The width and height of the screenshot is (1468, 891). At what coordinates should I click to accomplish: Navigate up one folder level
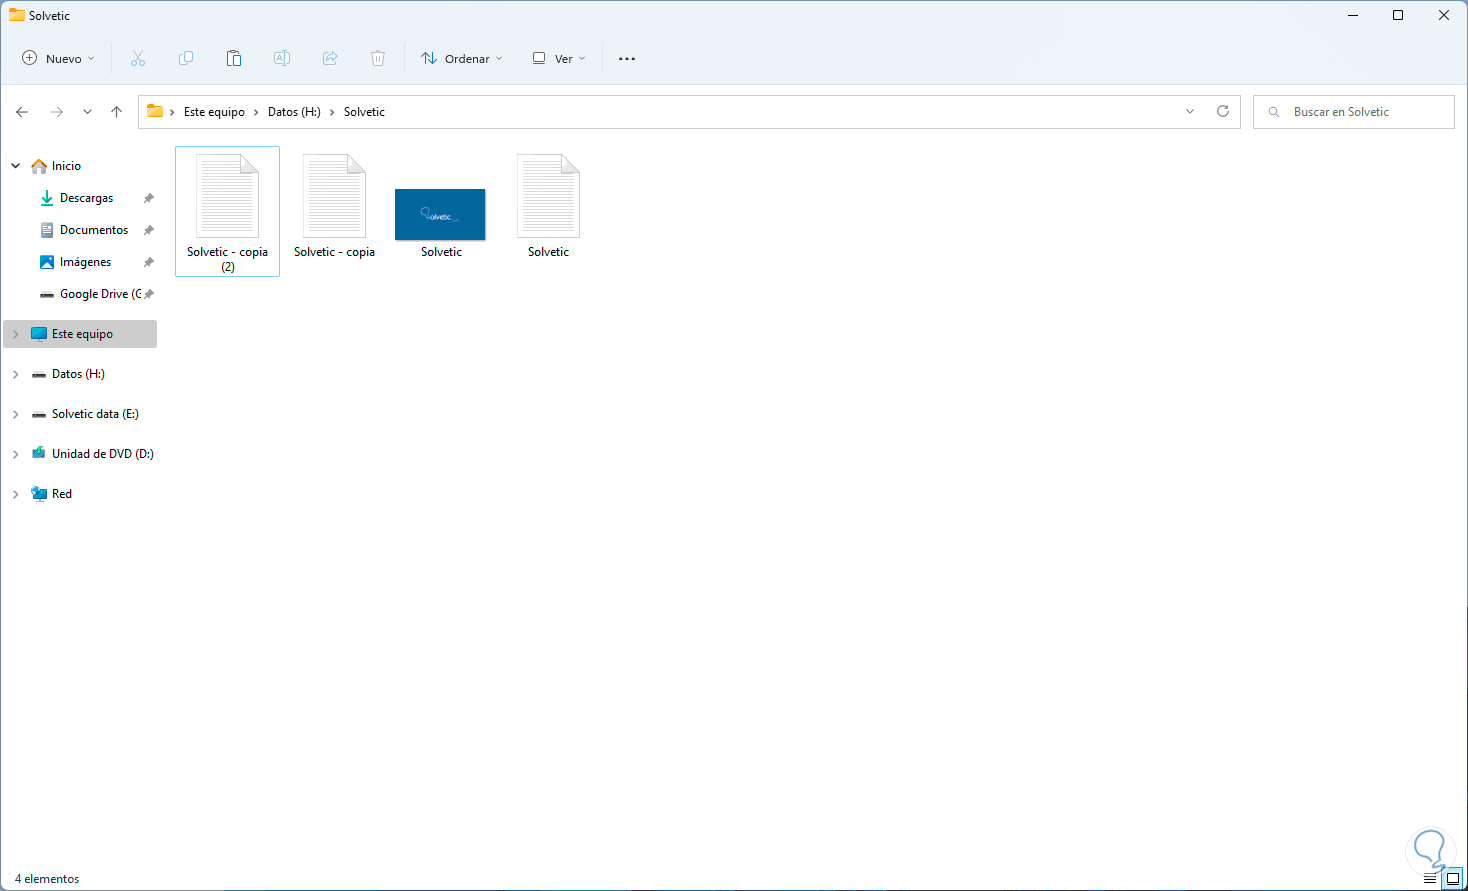coord(117,112)
